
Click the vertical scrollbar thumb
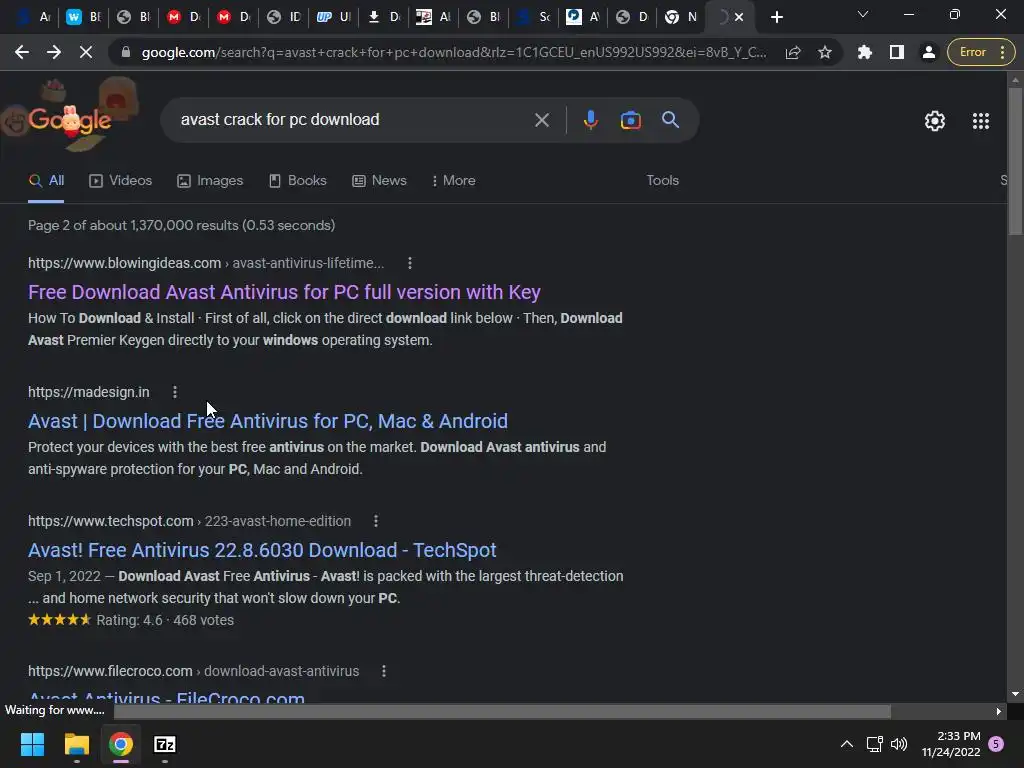point(1015,160)
